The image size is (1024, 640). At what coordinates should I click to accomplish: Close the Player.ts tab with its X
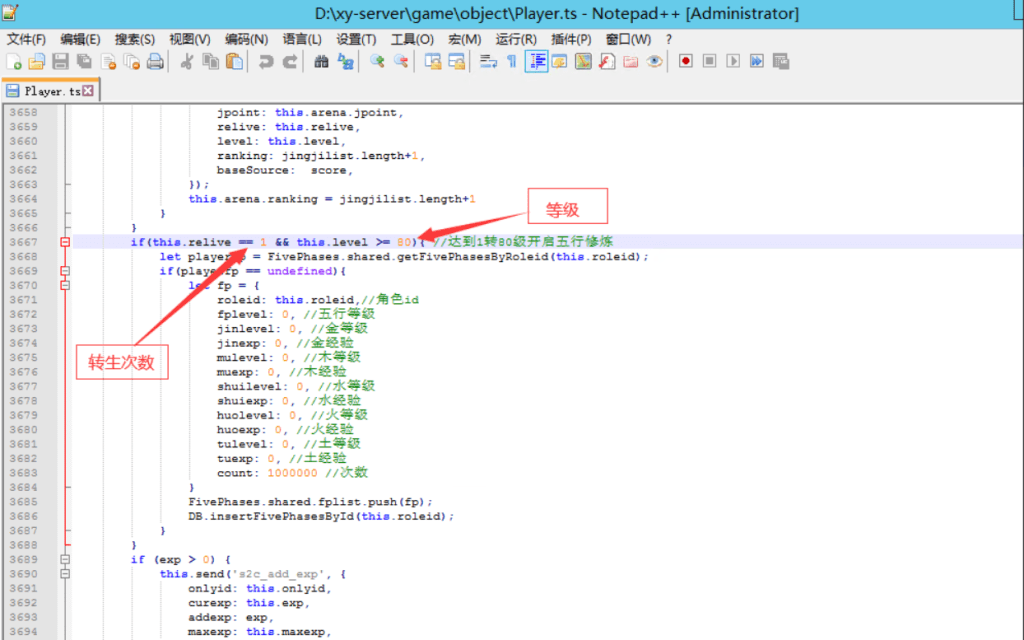point(88,90)
